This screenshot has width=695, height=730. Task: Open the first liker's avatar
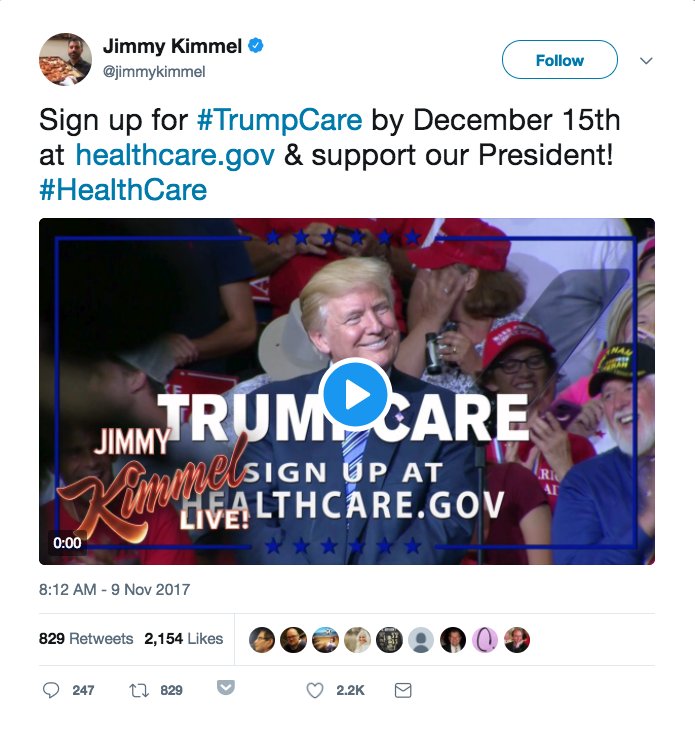(x=262, y=640)
